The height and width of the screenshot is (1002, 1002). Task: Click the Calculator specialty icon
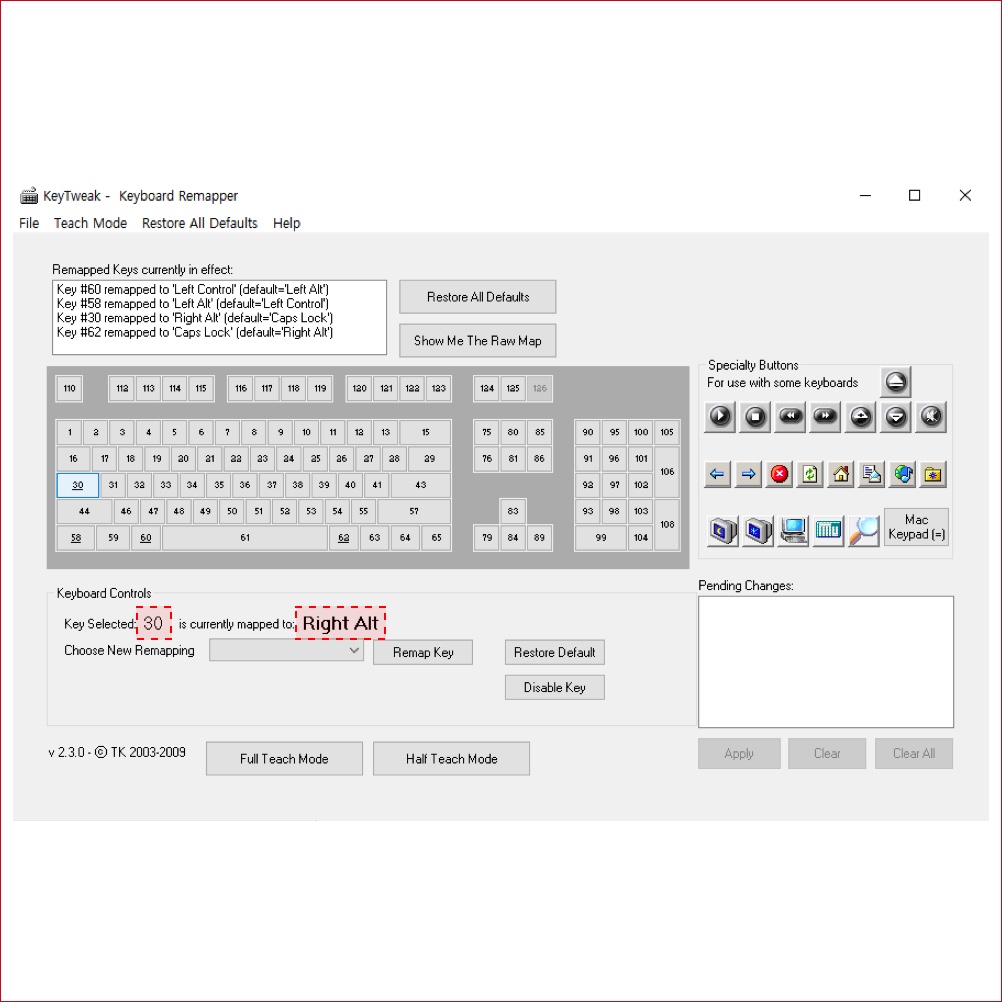point(828,530)
